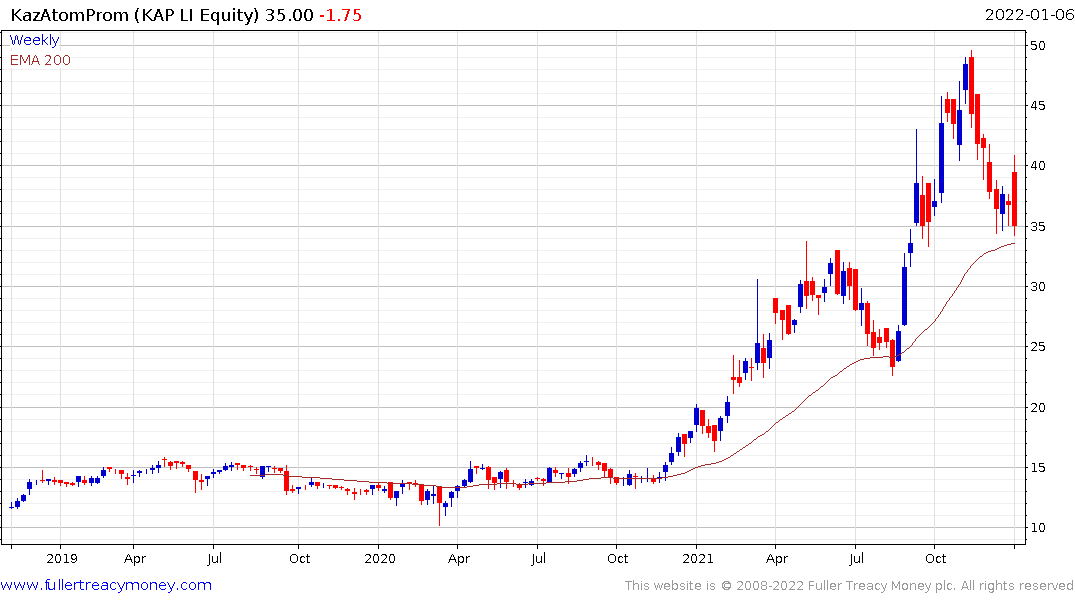Click the 'Oct' x-axis label before 2021

[618, 559]
